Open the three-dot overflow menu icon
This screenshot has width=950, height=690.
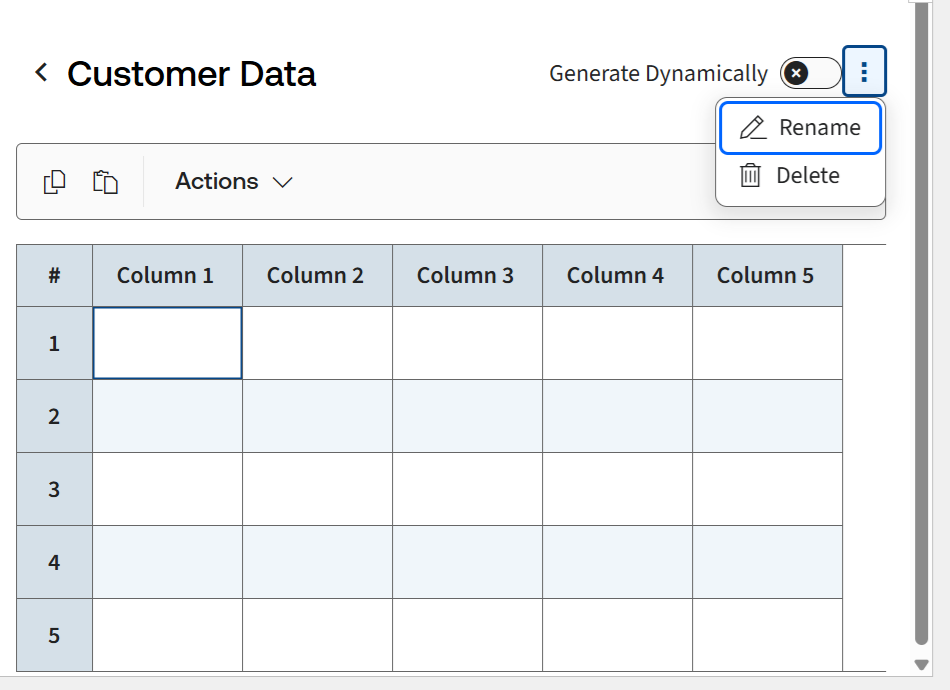[864, 71]
